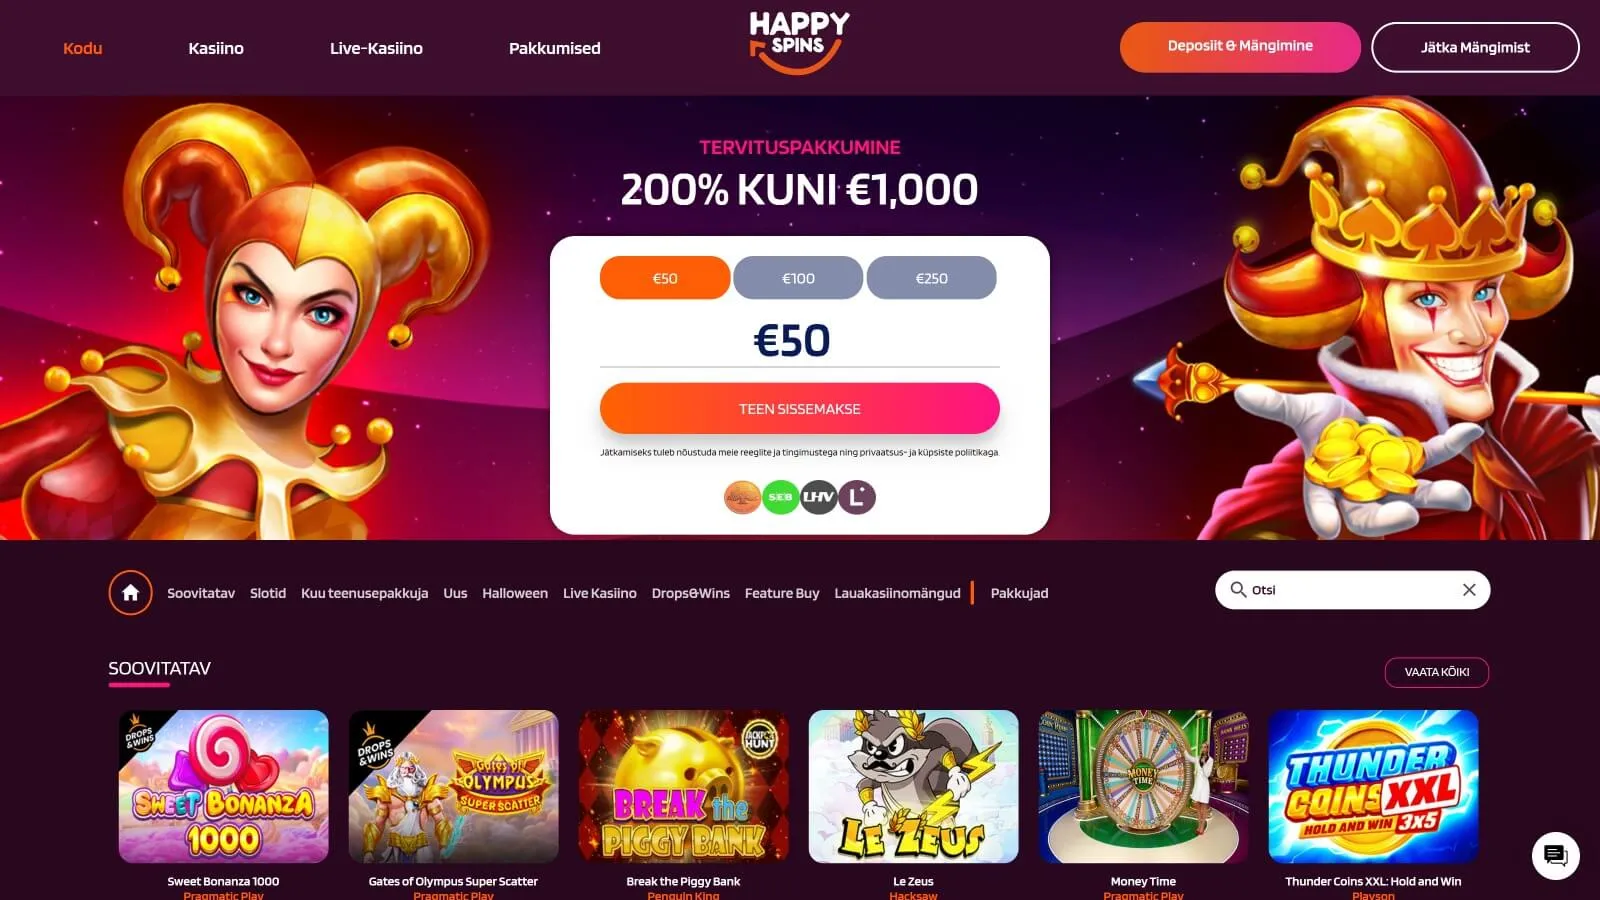Click the home icon in category bar
Image resolution: width=1600 pixels, height=900 pixels.
pyautogui.click(x=130, y=593)
